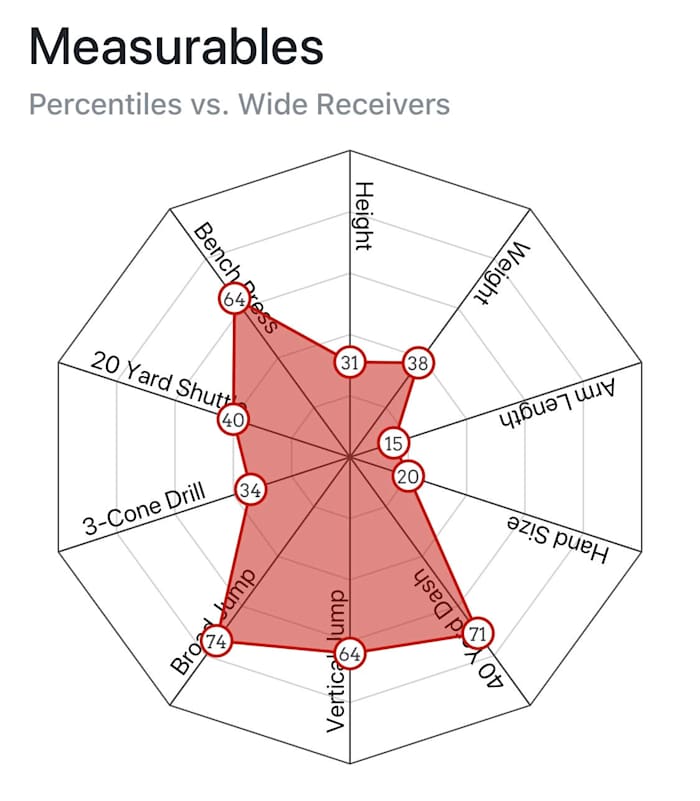Screen dimensions: 700x801
Task: Click the Height axis label
Action: [364, 216]
